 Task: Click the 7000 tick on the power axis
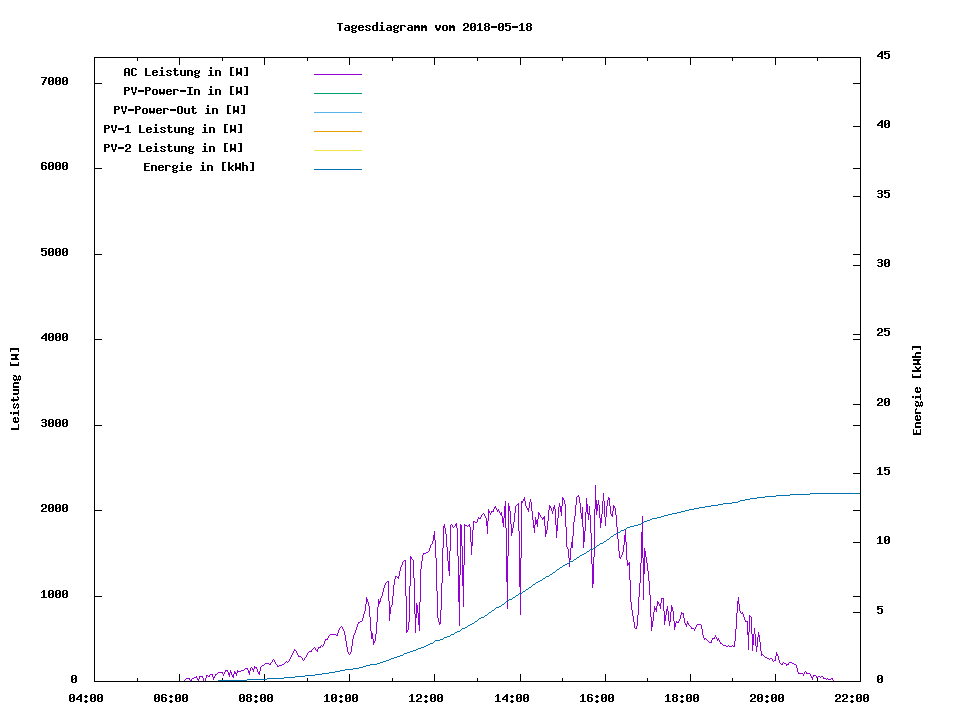click(54, 81)
